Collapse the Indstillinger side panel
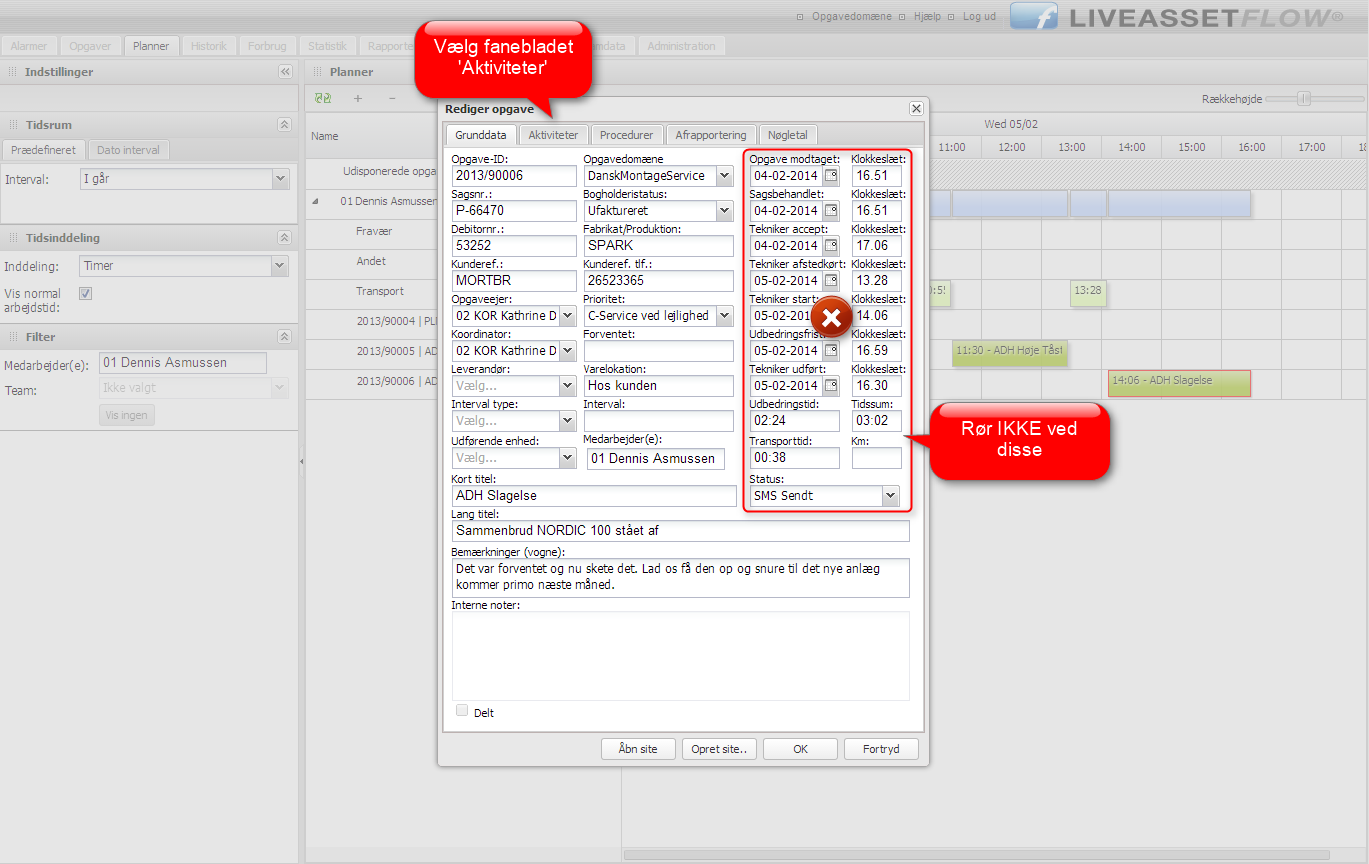1369x864 pixels. (285, 72)
